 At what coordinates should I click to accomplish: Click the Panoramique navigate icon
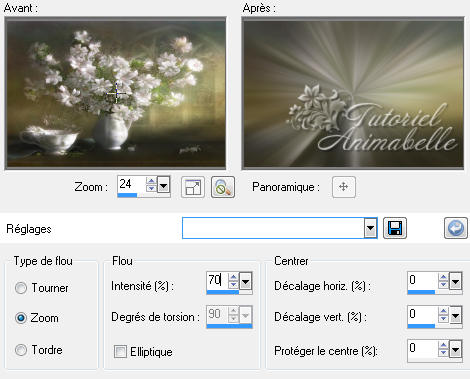(x=344, y=187)
